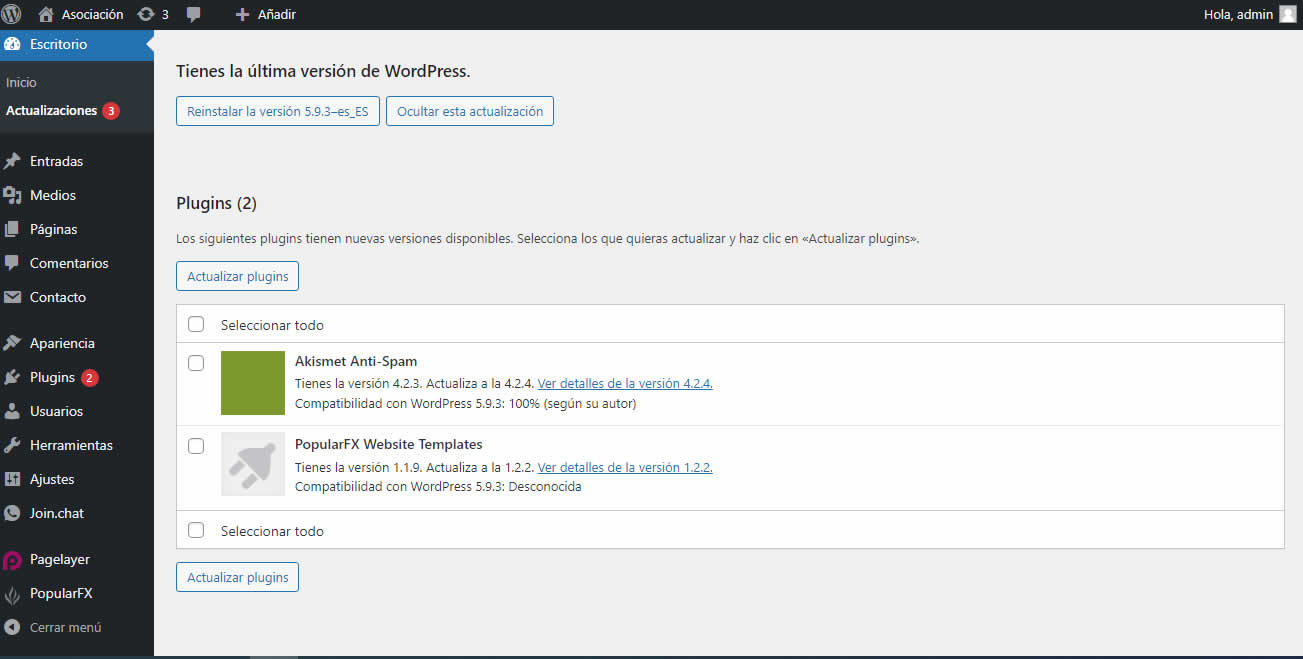Click Reinstalar la versión 5.9.3–es_ES button
Screen dimensions: 1303x659
277,111
